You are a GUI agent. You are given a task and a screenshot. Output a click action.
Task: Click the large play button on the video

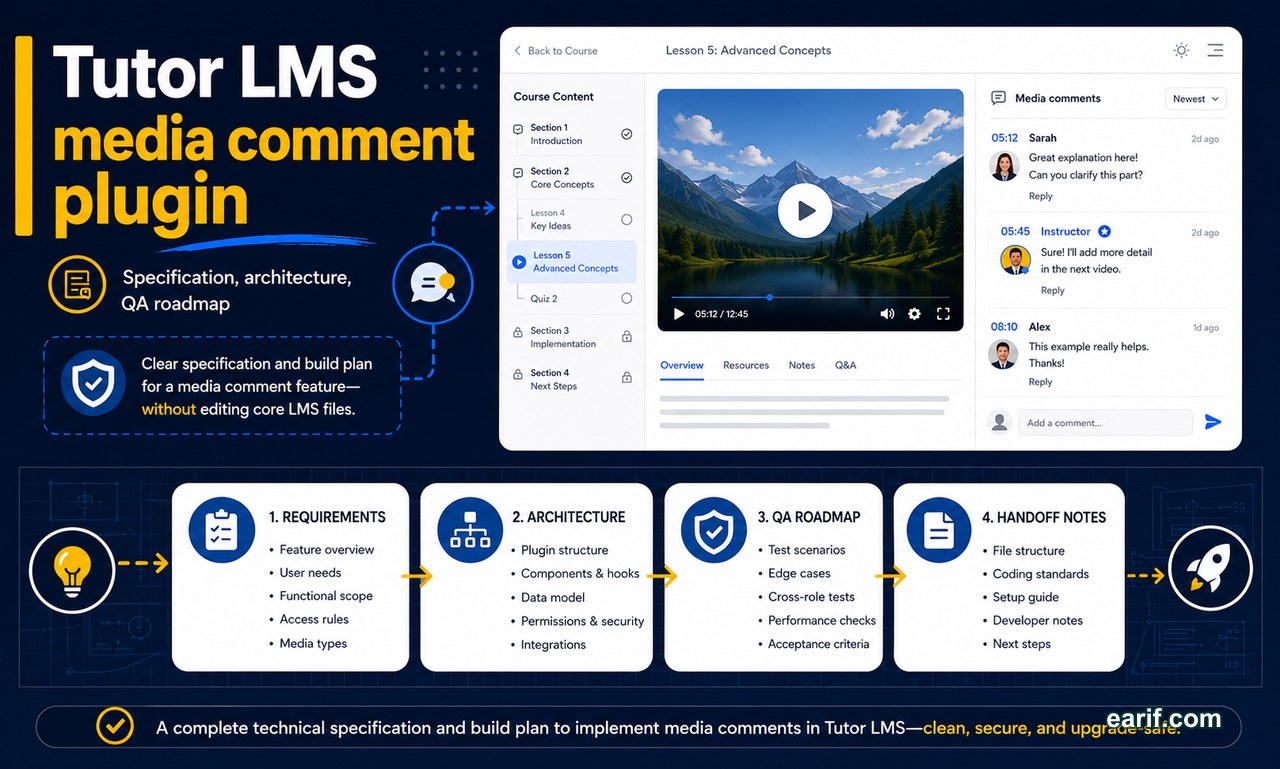point(805,210)
